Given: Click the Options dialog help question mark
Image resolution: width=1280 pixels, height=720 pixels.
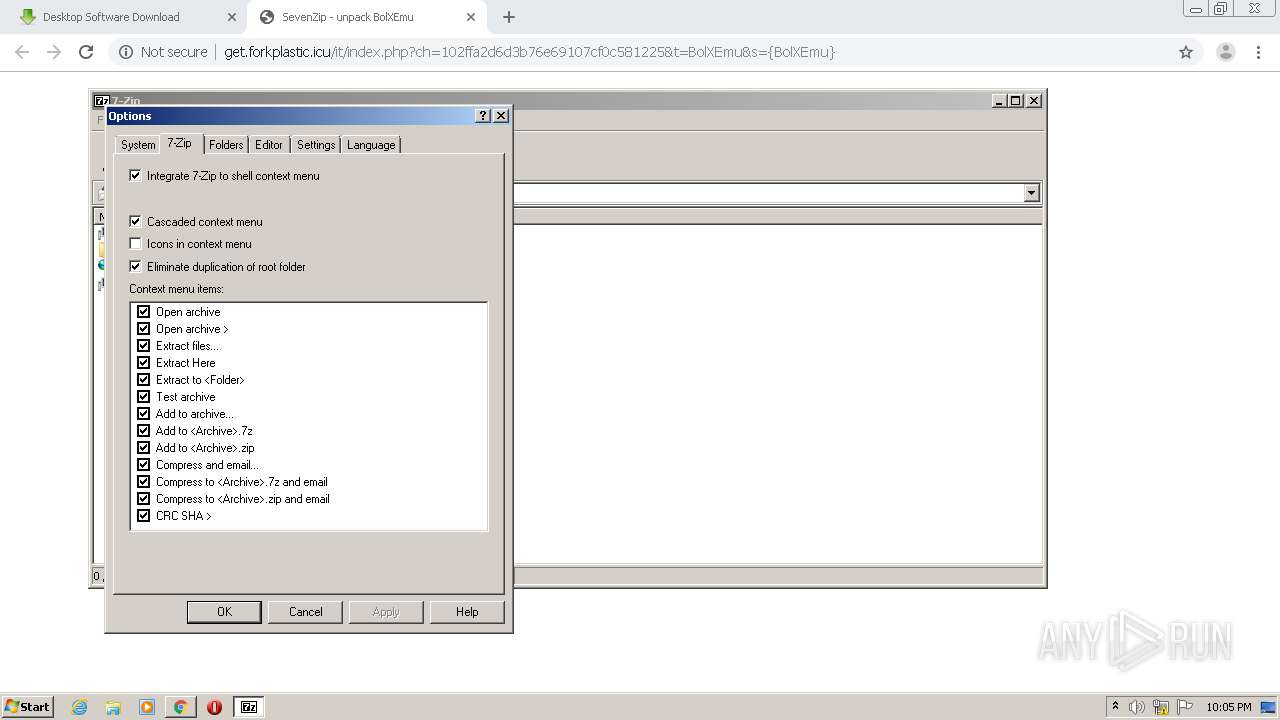Looking at the screenshot, I should coord(483,116).
